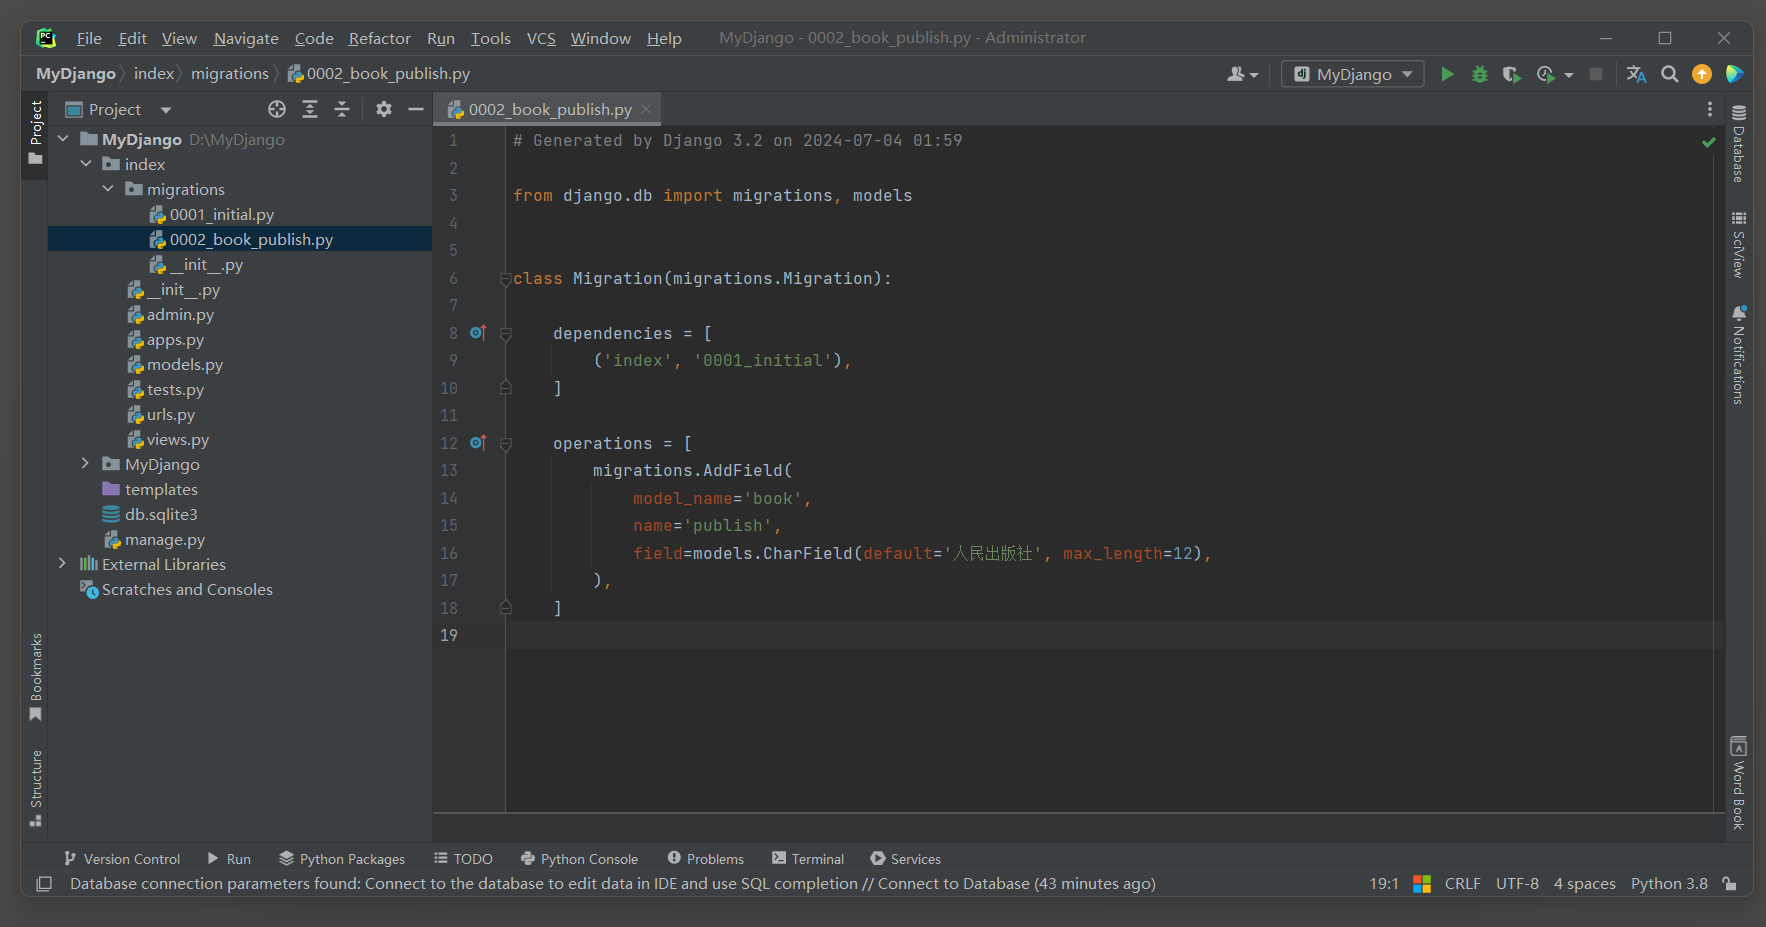
Task: Open the Navigate menu
Action: click(246, 38)
